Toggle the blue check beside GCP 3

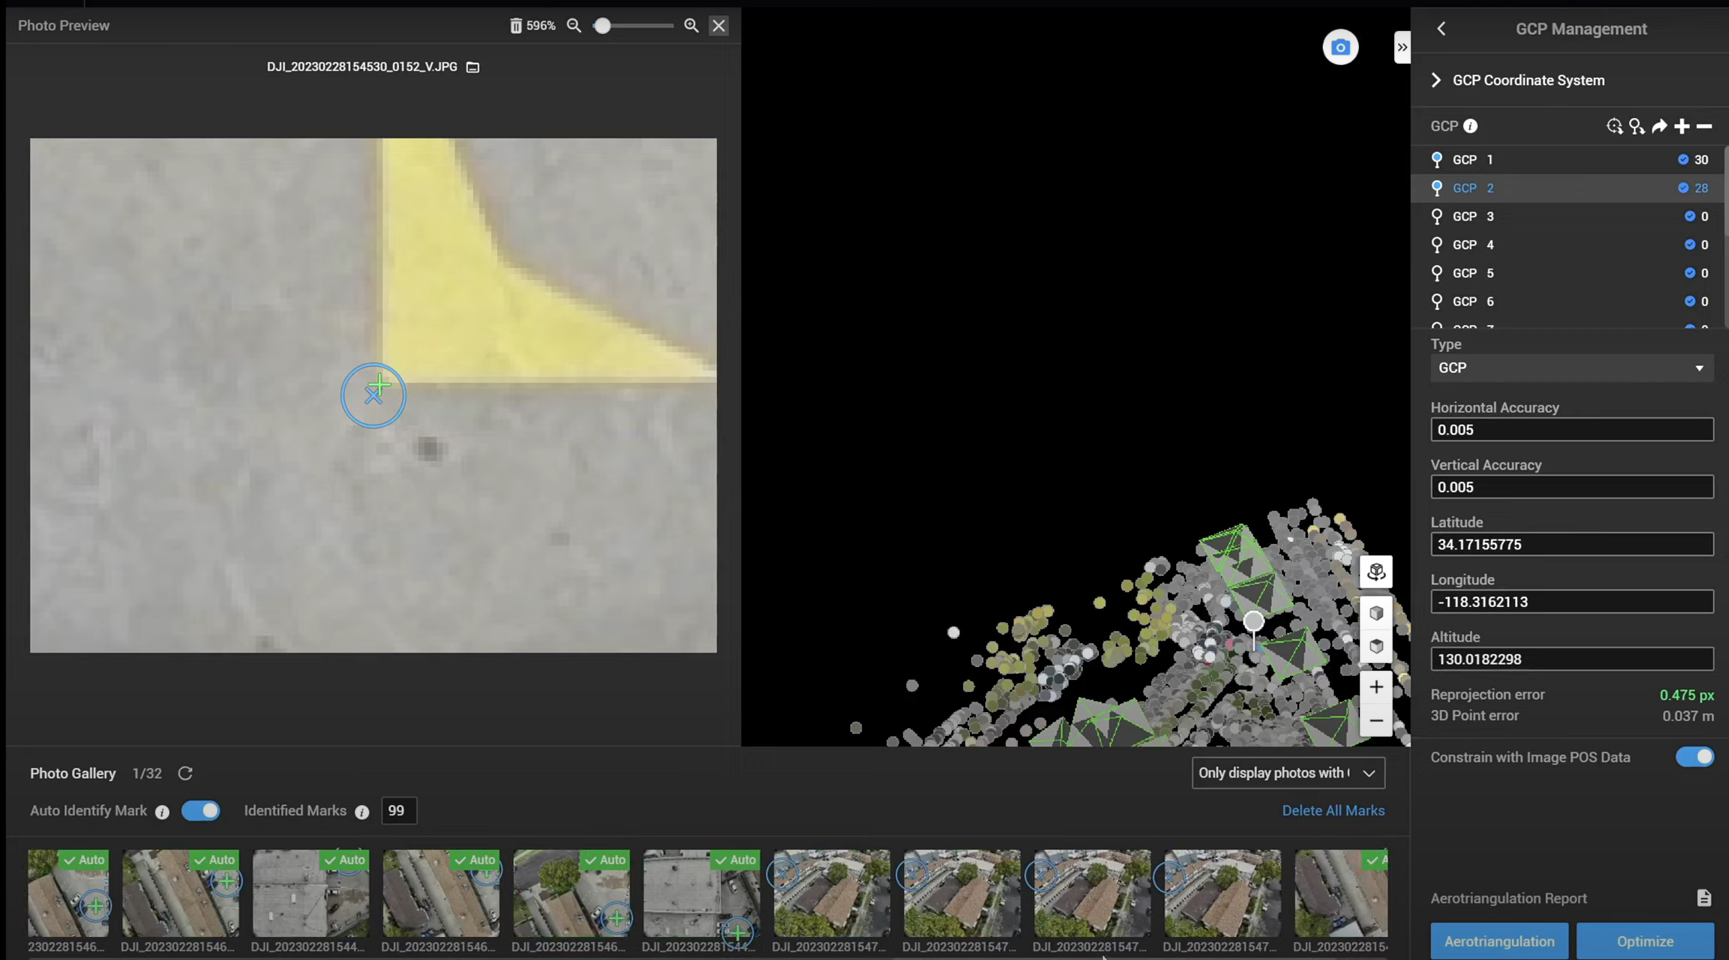point(1690,217)
